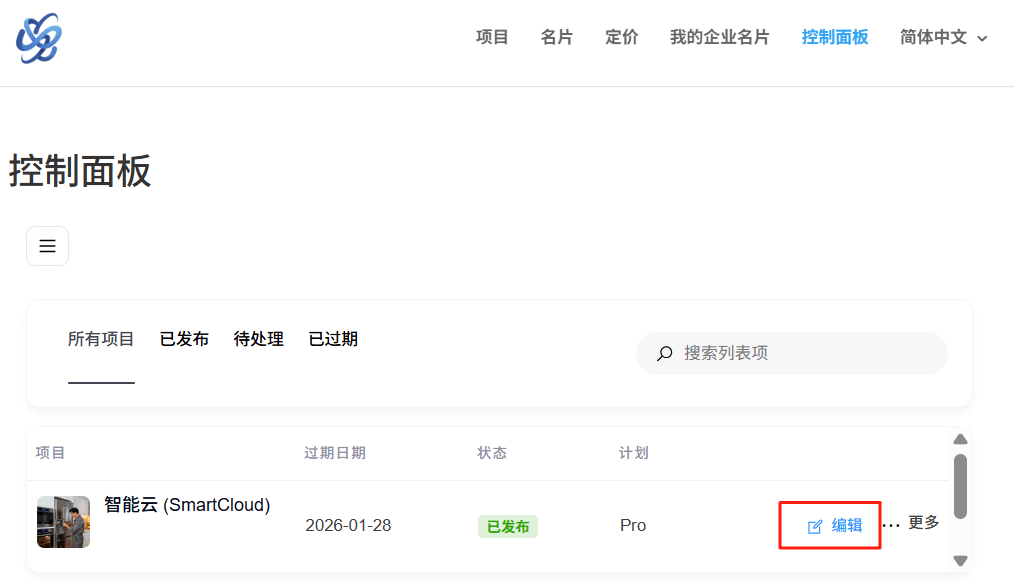This screenshot has height=585, width=1014.
Task: Click the scroll down arrow in the list
Action: pyautogui.click(x=960, y=561)
